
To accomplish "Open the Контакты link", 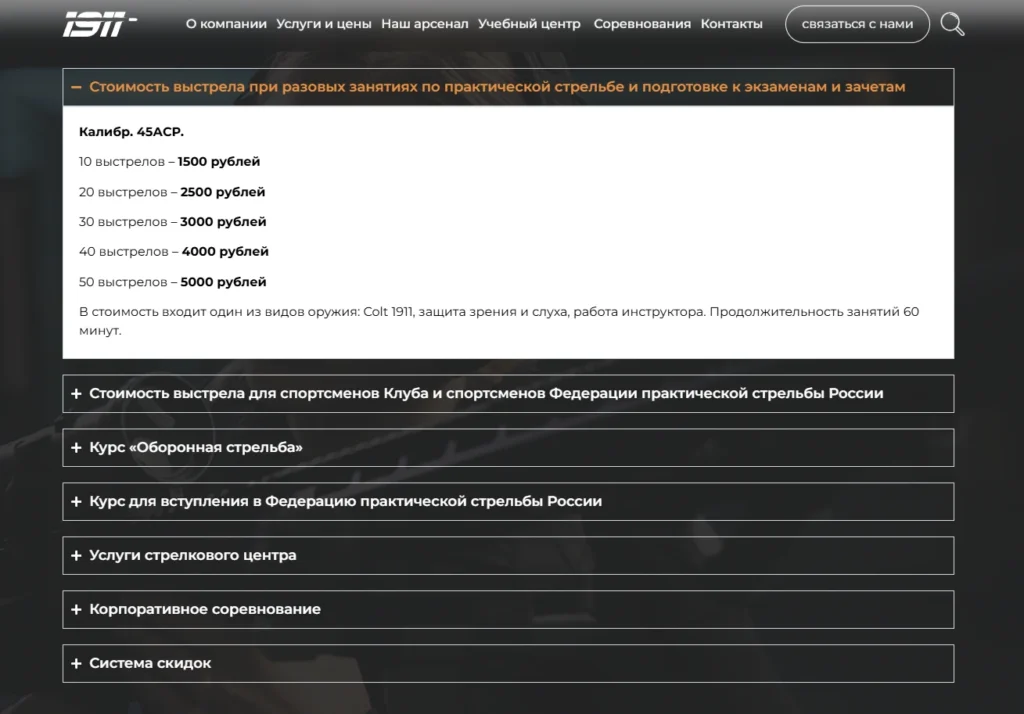I will [731, 24].
